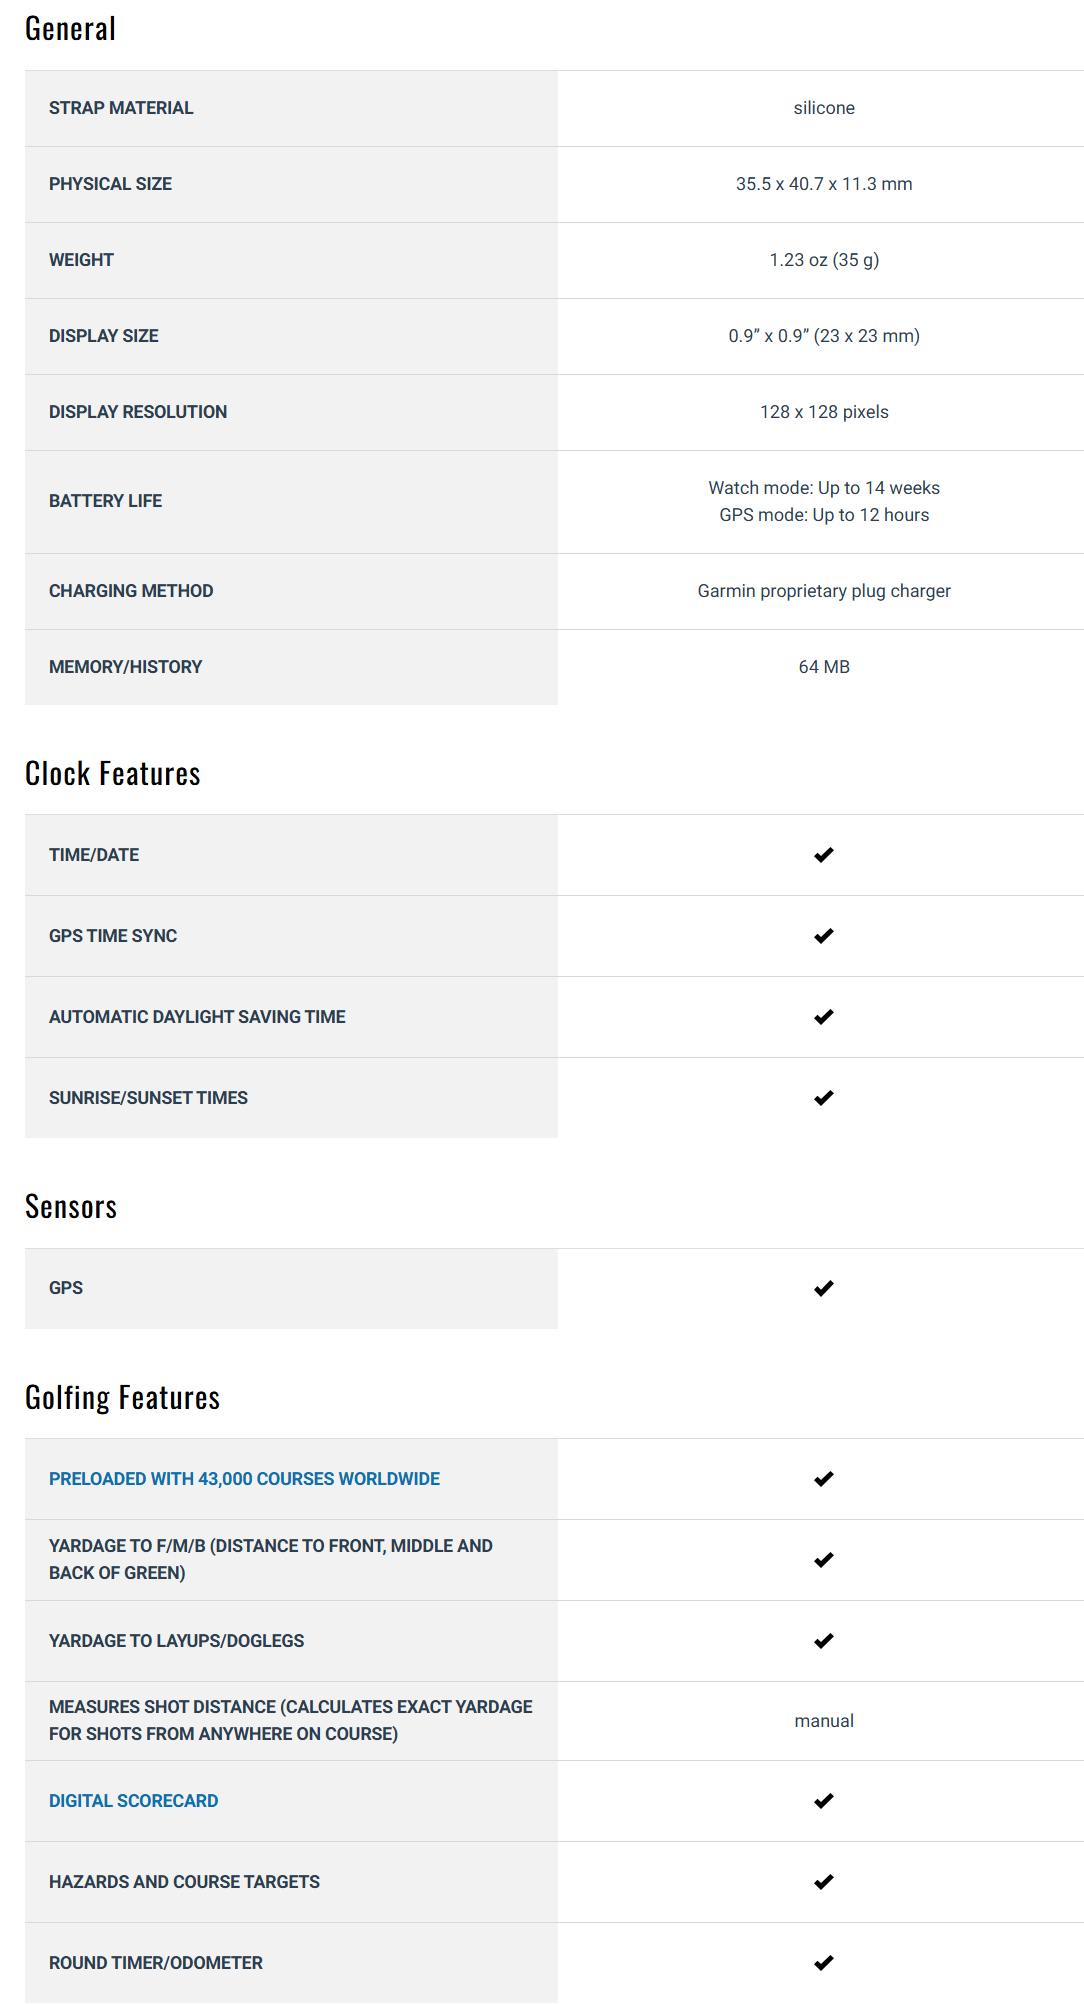Click the "manual" shot distance value
The height and width of the screenshot is (2004, 1084).
(824, 1721)
